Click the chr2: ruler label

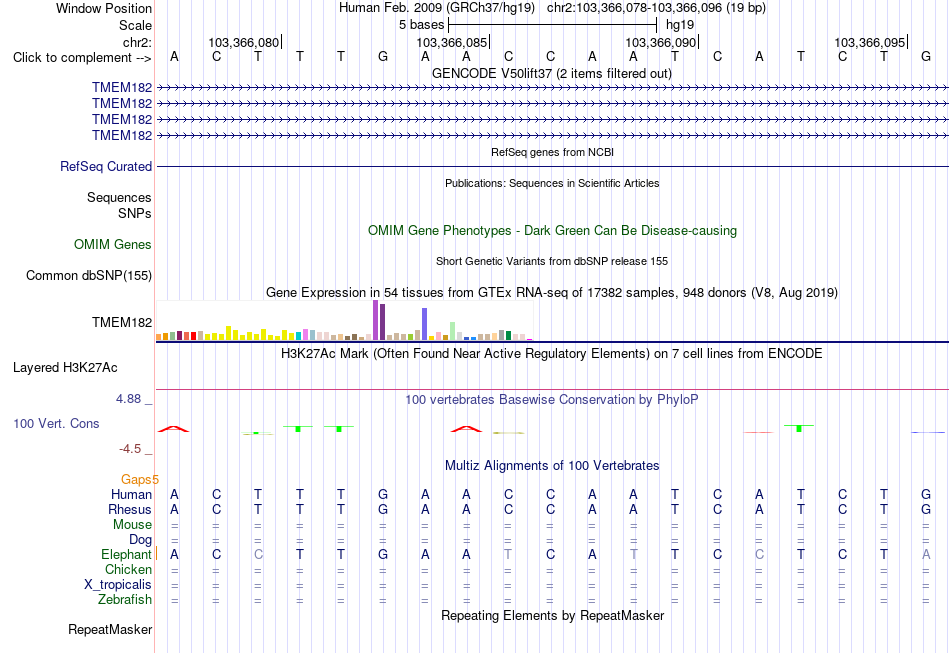137,42
